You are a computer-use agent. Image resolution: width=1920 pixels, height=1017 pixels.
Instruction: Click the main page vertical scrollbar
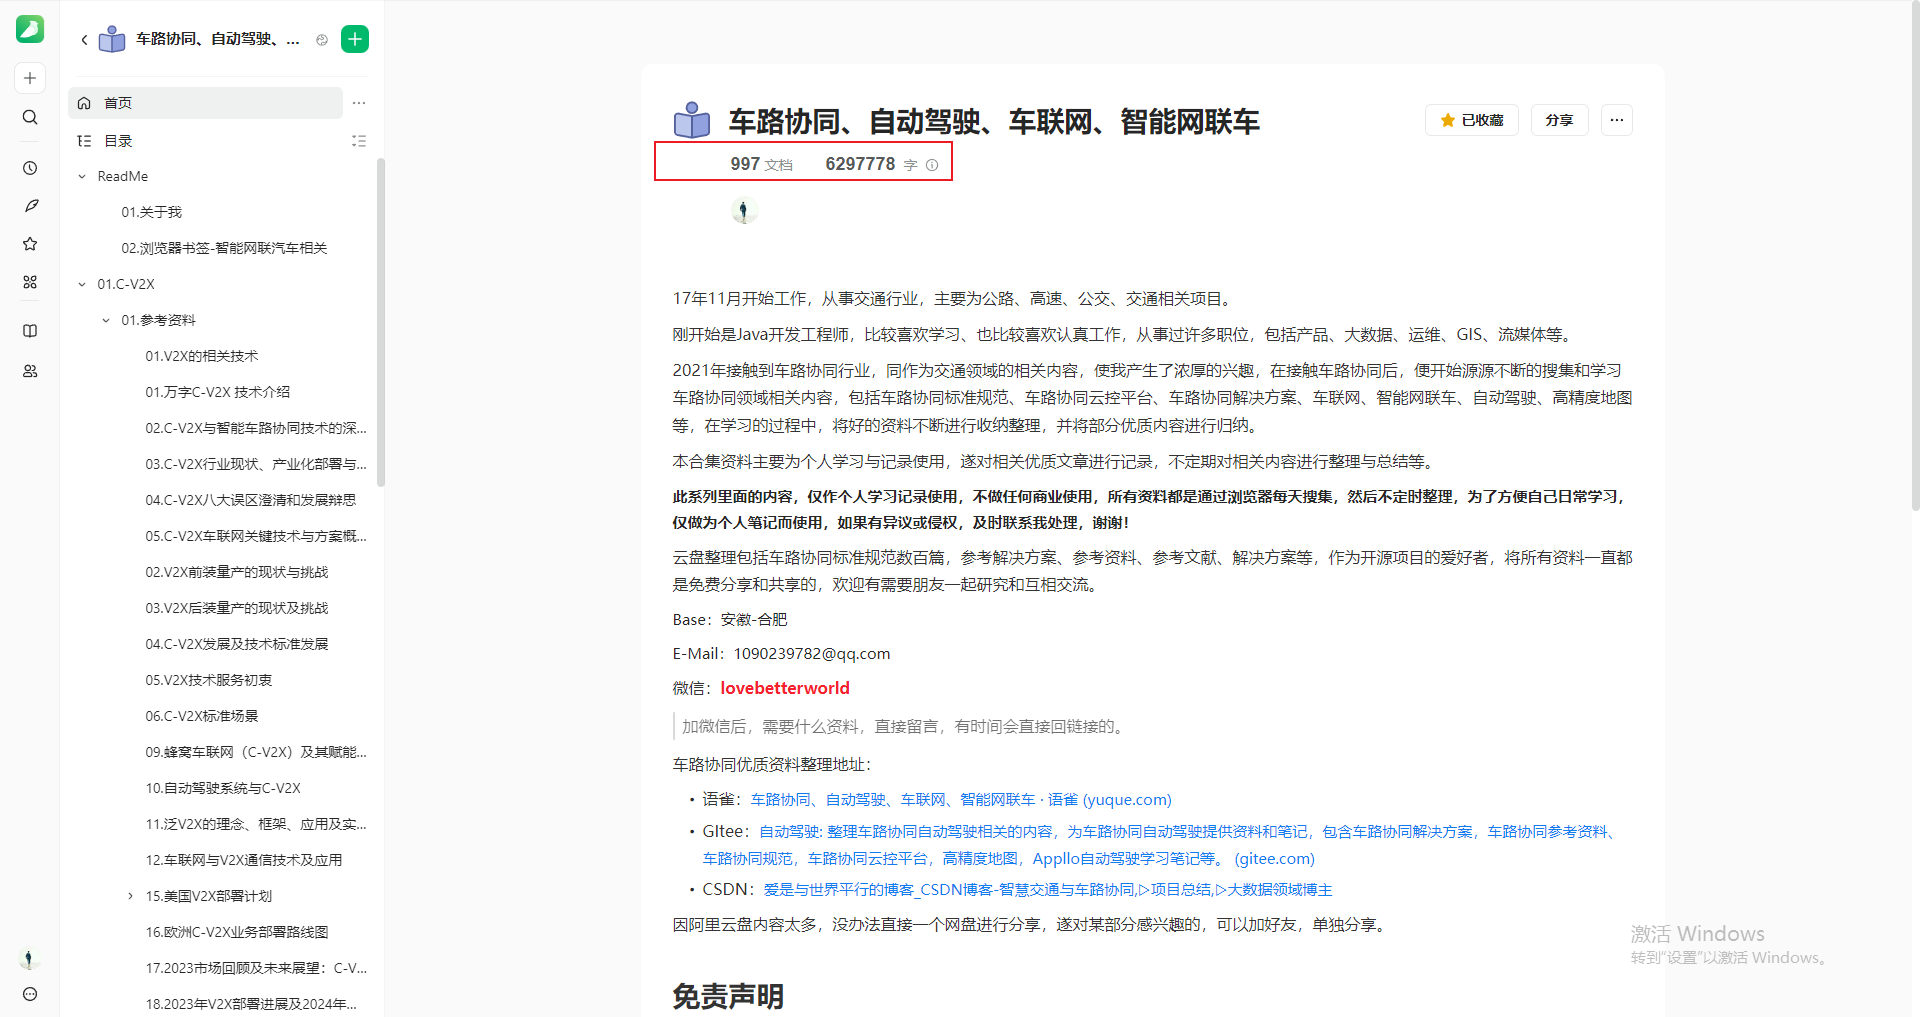coord(1914,256)
